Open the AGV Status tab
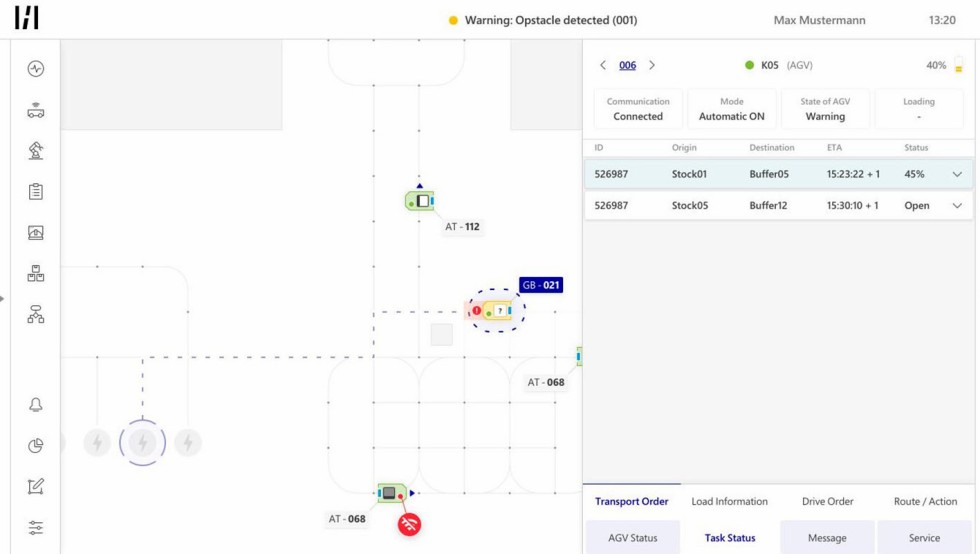Screen dimensions: 980x554 click(632, 538)
